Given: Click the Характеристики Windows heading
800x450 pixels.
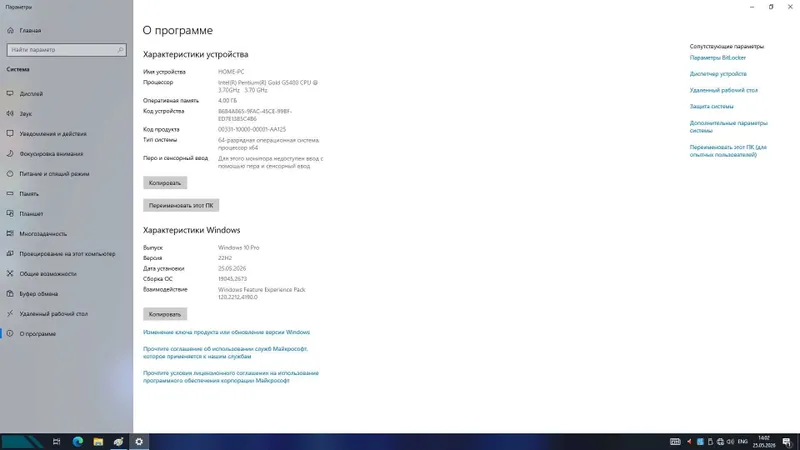Looking at the screenshot, I should tap(191, 230).
